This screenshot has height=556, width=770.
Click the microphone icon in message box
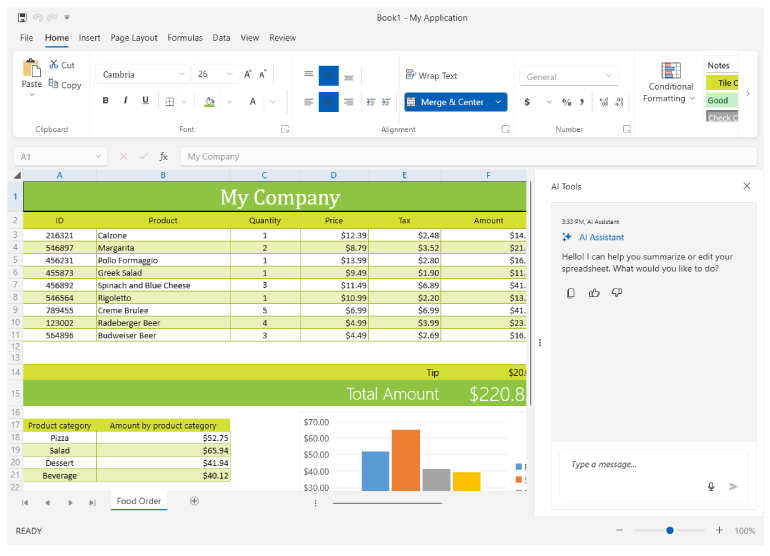pyautogui.click(x=711, y=487)
